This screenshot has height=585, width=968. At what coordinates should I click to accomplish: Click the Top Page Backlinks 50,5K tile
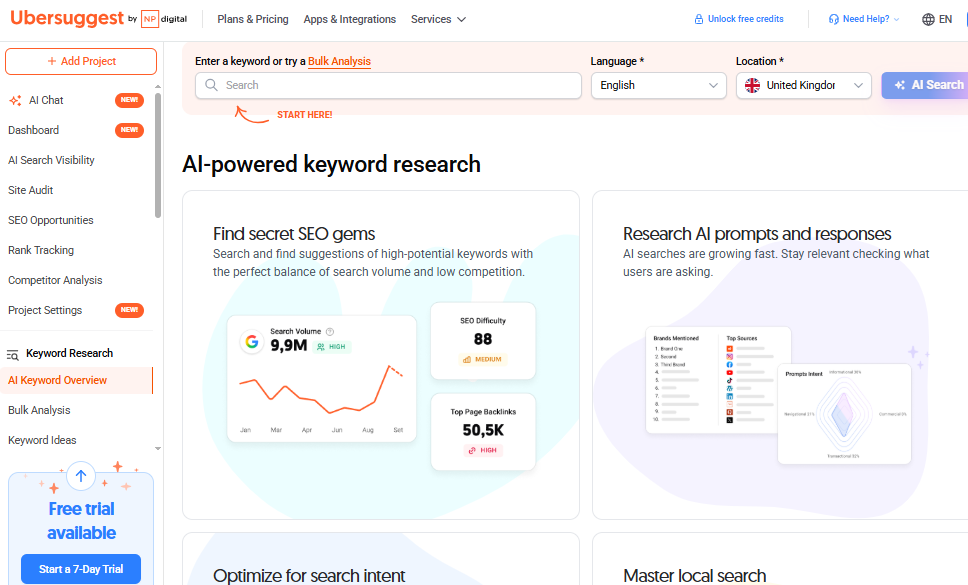click(x=483, y=431)
